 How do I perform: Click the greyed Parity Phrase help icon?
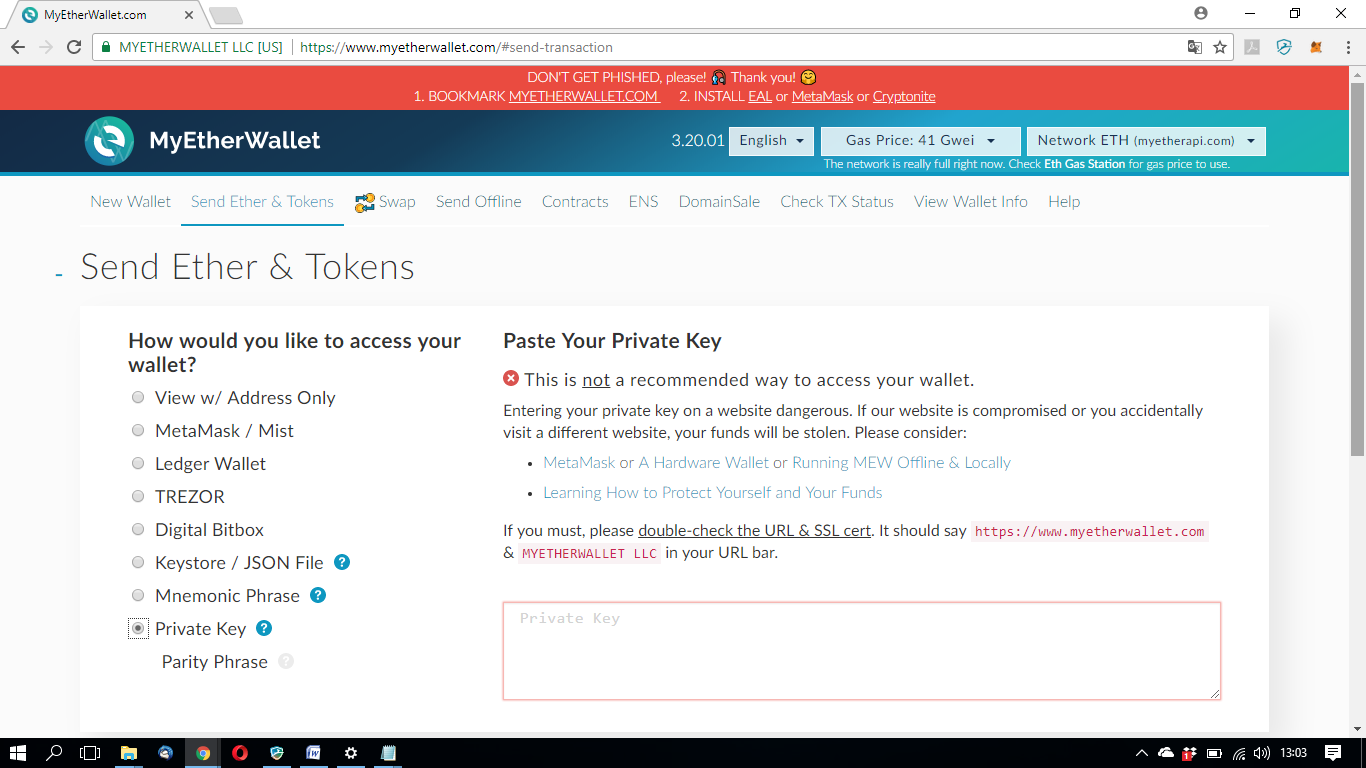[x=286, y=661]
